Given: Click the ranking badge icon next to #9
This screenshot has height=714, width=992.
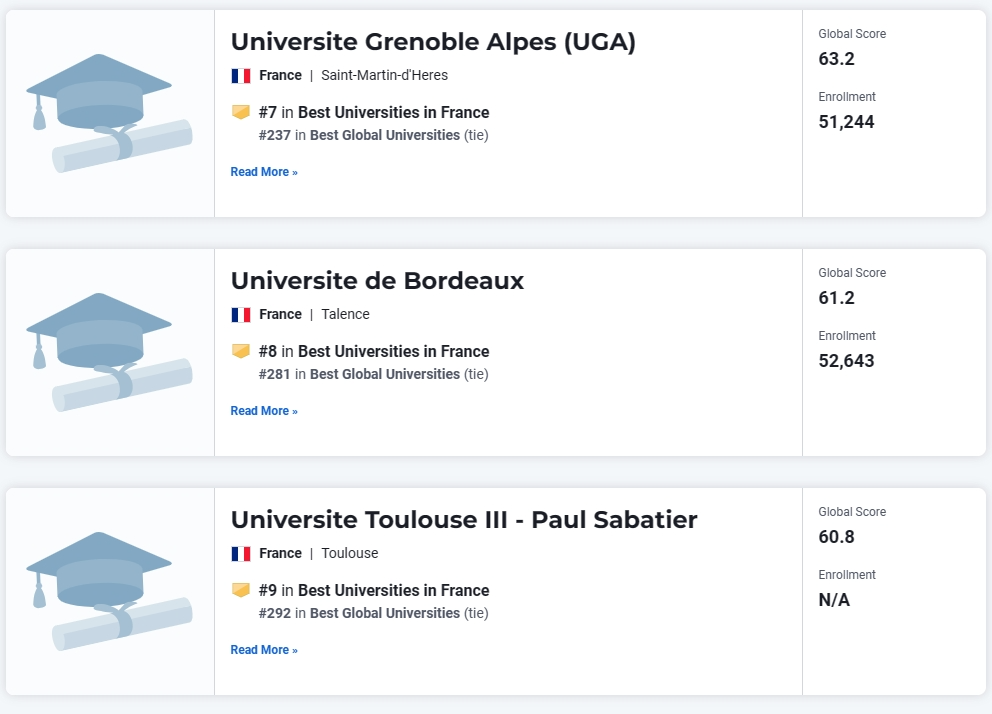Looking at the screenshot, I should coord(240,590).
